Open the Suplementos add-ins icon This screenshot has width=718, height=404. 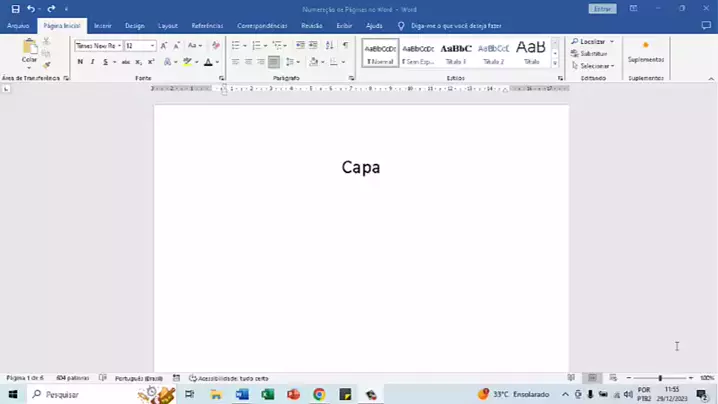coord(645,52)
